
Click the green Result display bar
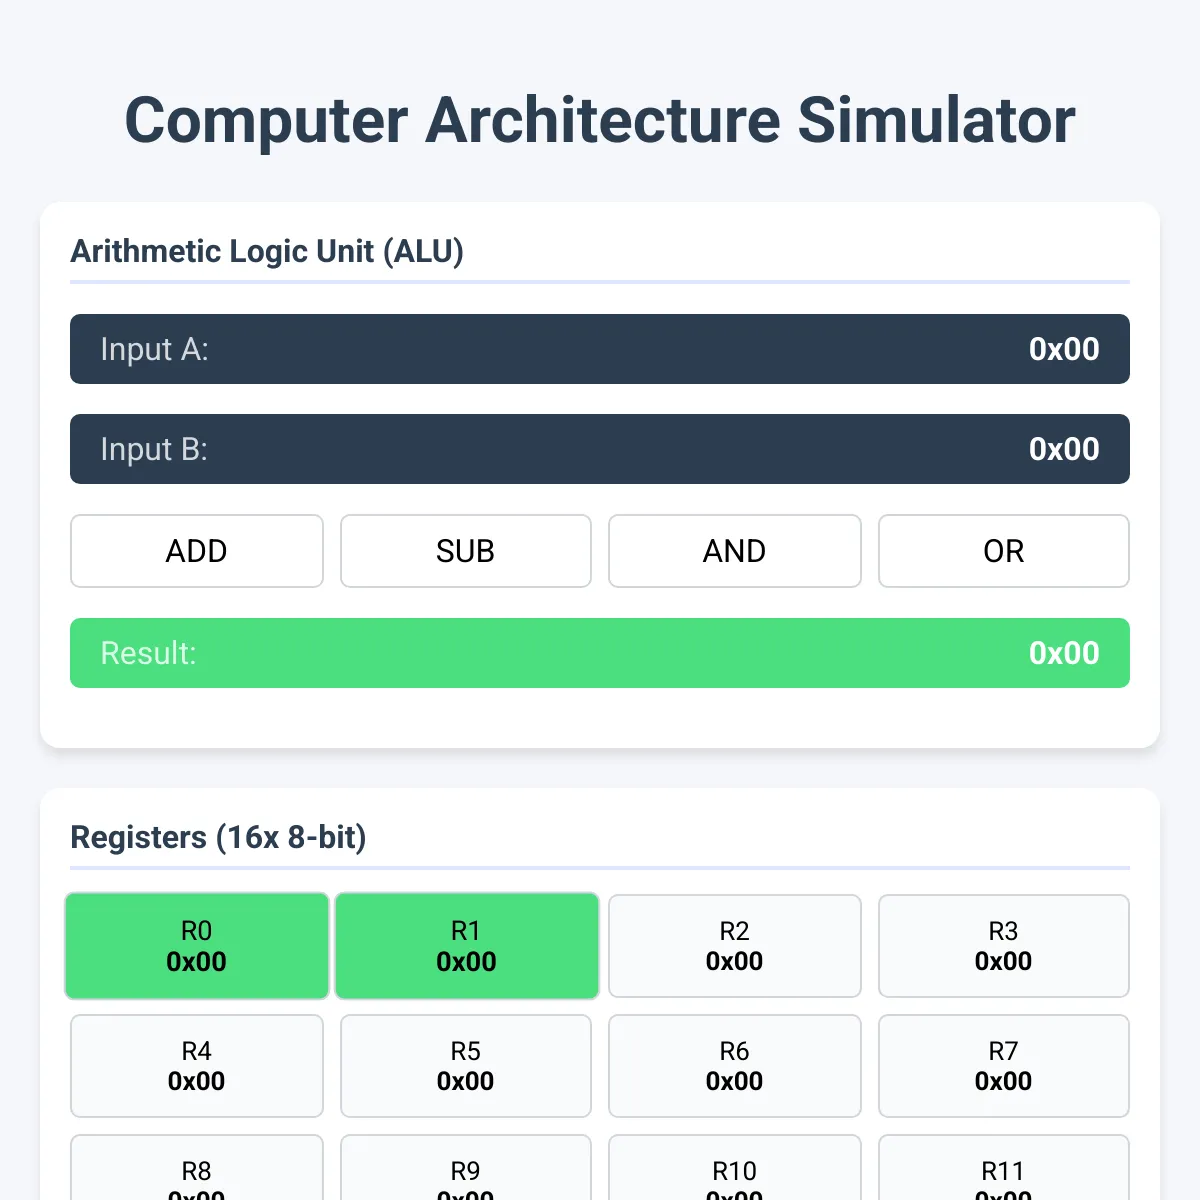click(600, 653)
